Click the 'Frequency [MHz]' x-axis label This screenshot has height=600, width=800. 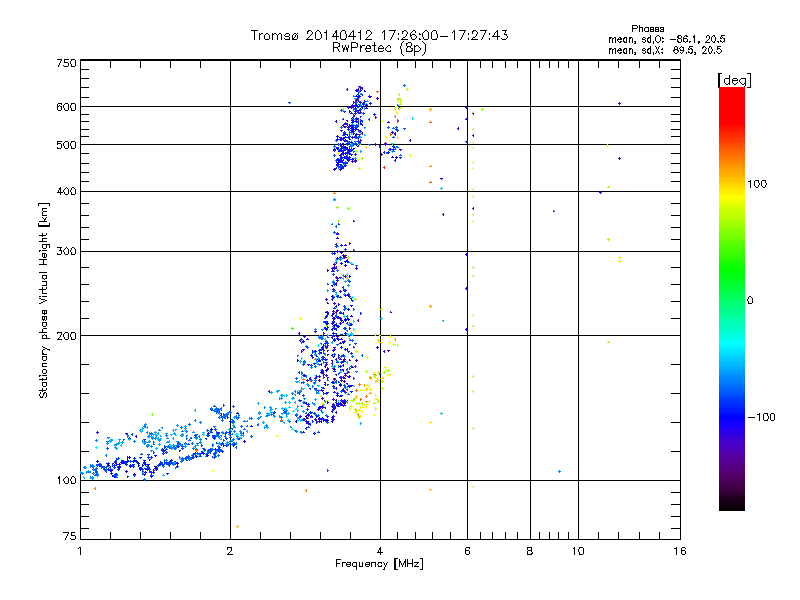(x=379, y=564)
